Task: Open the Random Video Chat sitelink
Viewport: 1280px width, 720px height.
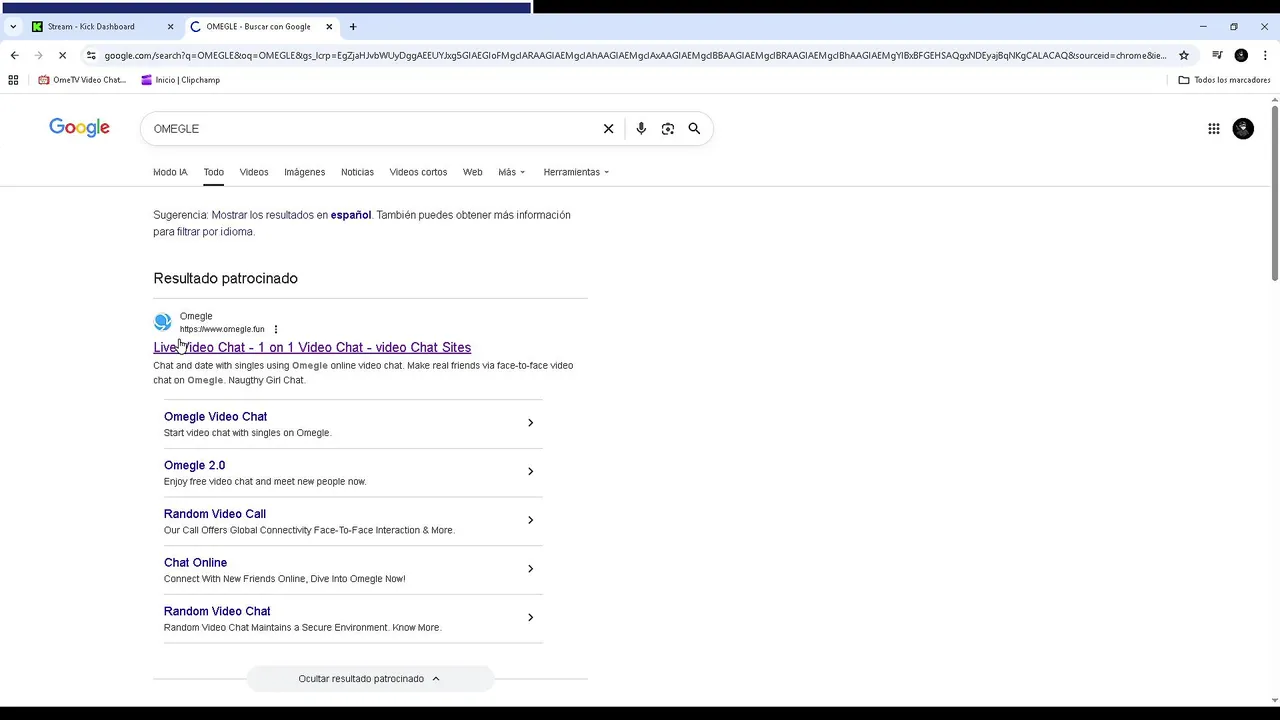Action: tap(217, 611)
